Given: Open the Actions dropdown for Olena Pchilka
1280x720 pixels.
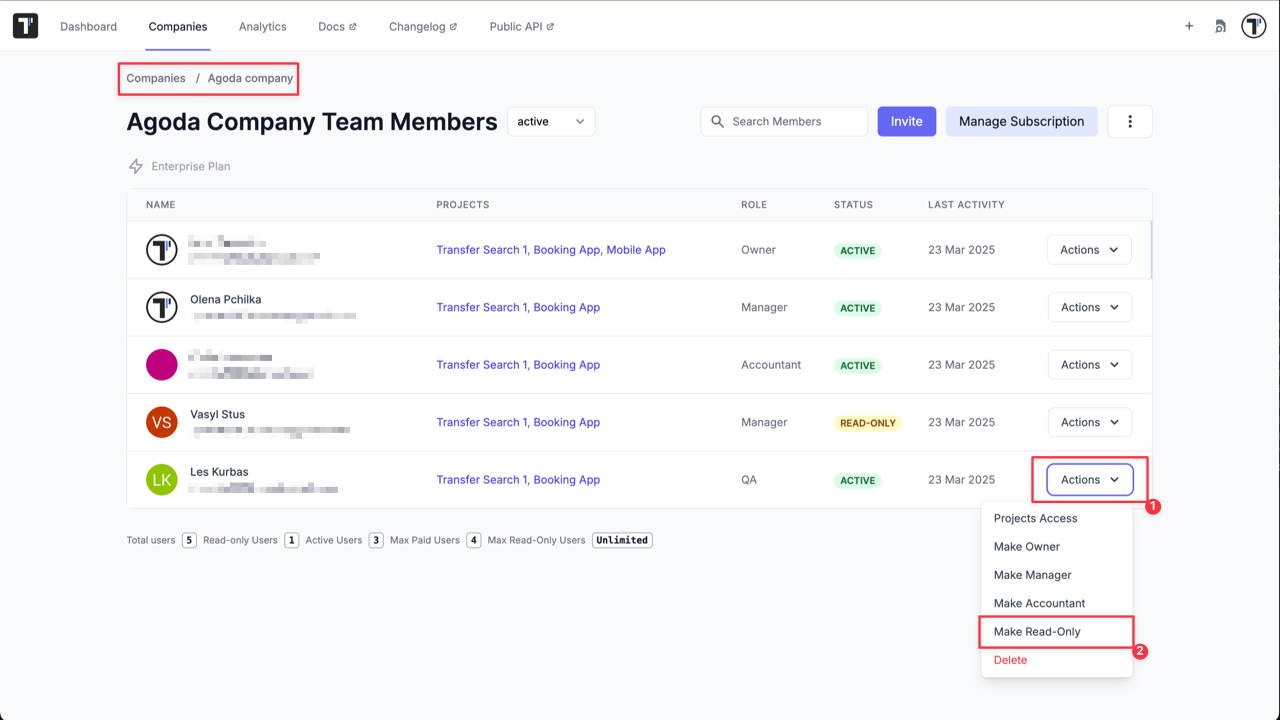Looking at the screenshot, I should click(x=1089, y=307).
